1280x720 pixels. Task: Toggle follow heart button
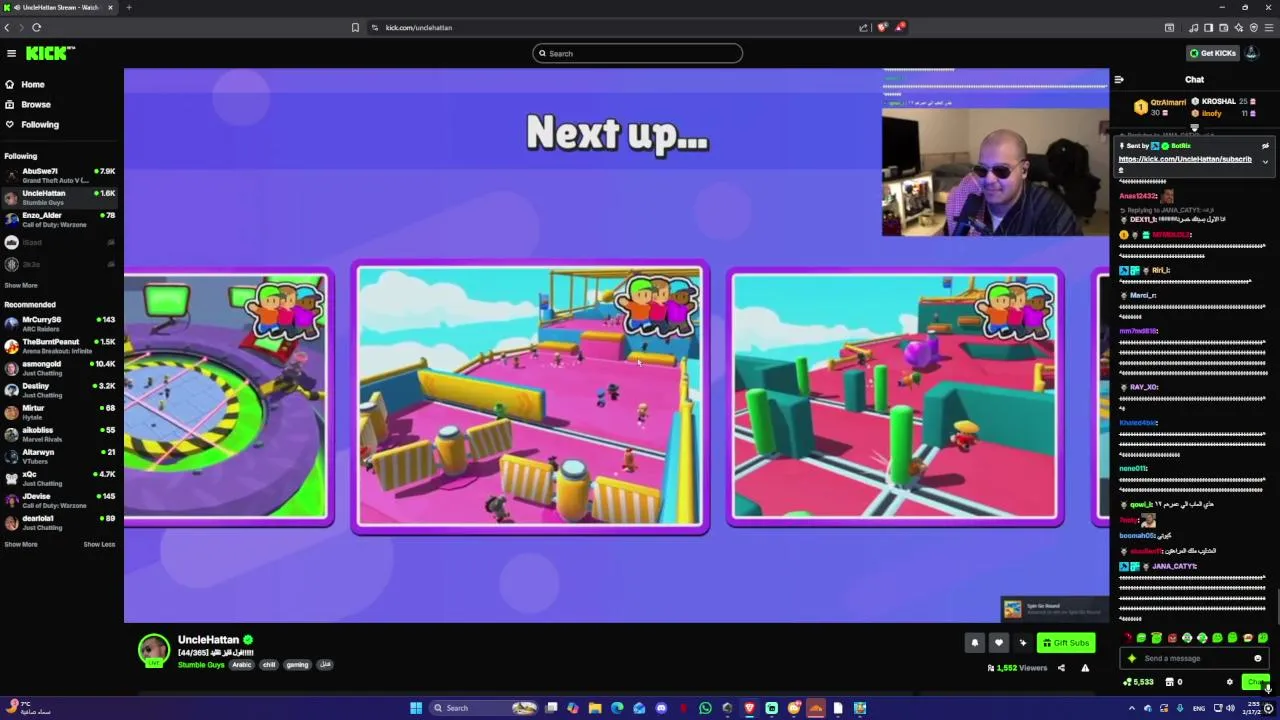pos(998,643)
